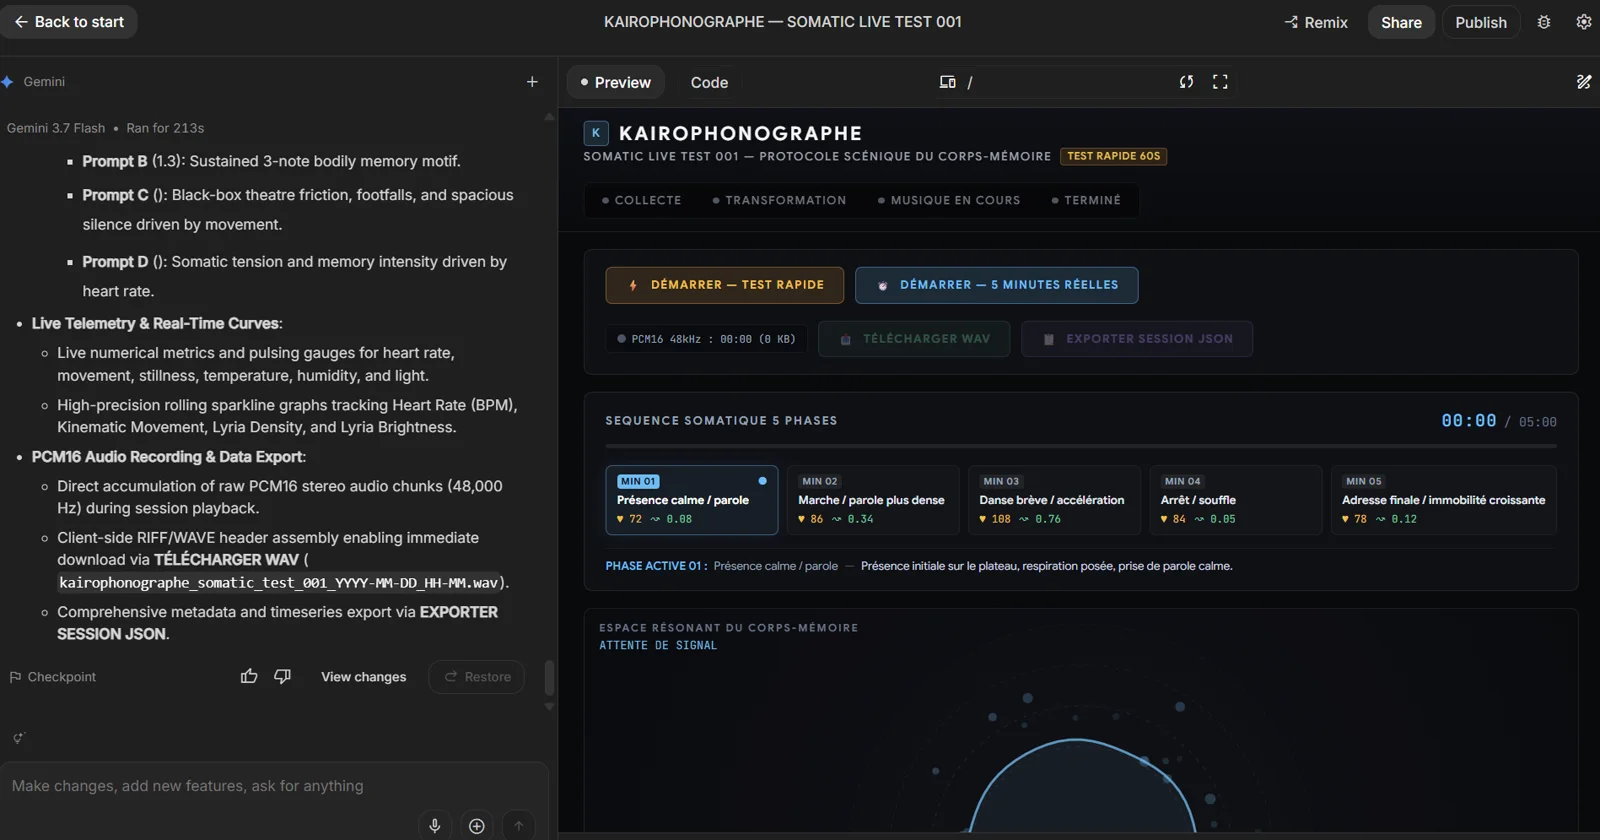Open the Remix option
The height and width of the screenshot is (840, 1600).
tap(1316, 22)
